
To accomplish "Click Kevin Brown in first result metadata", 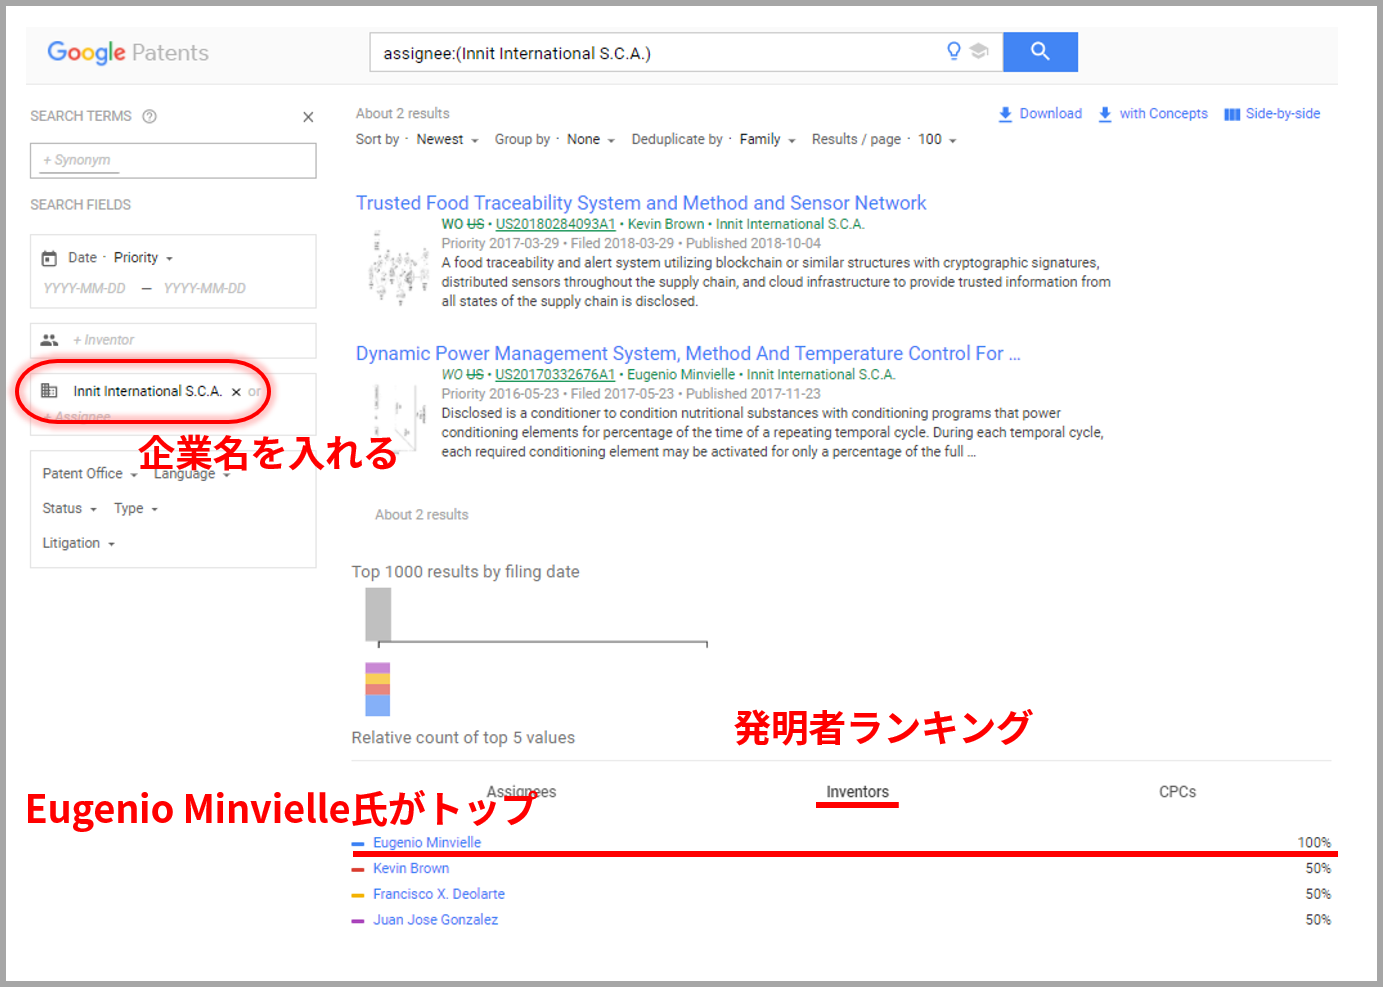I will (666, 225).
